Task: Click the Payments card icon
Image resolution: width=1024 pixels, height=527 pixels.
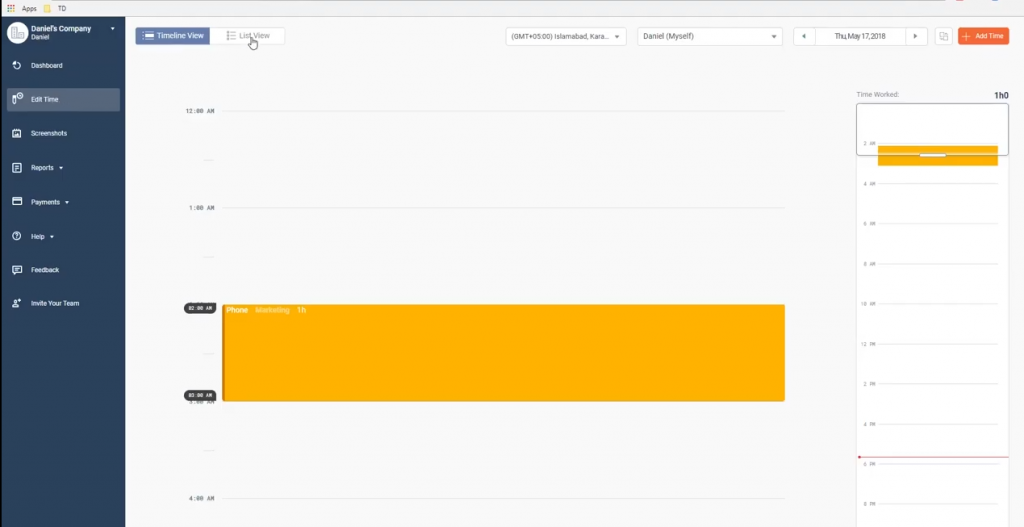Action: click(17, 202)
